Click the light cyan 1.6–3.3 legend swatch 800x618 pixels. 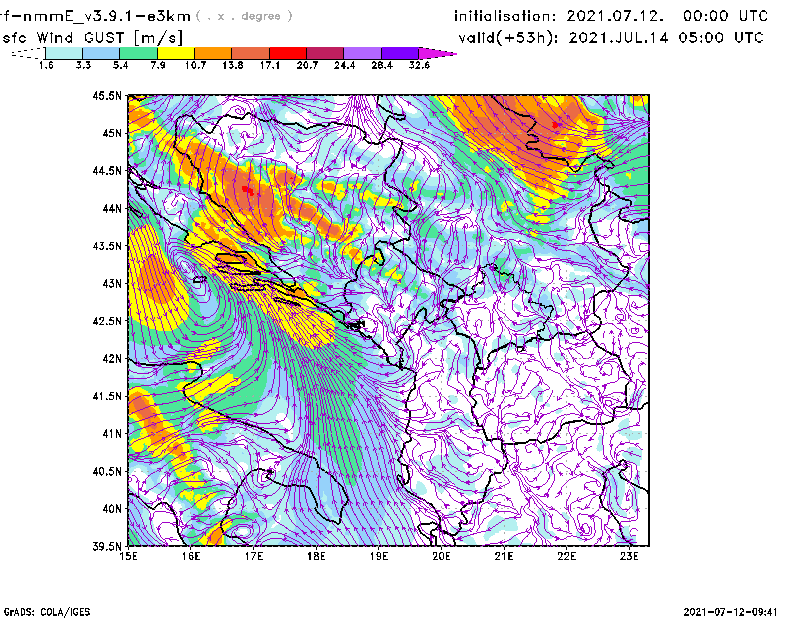[64, 53]
